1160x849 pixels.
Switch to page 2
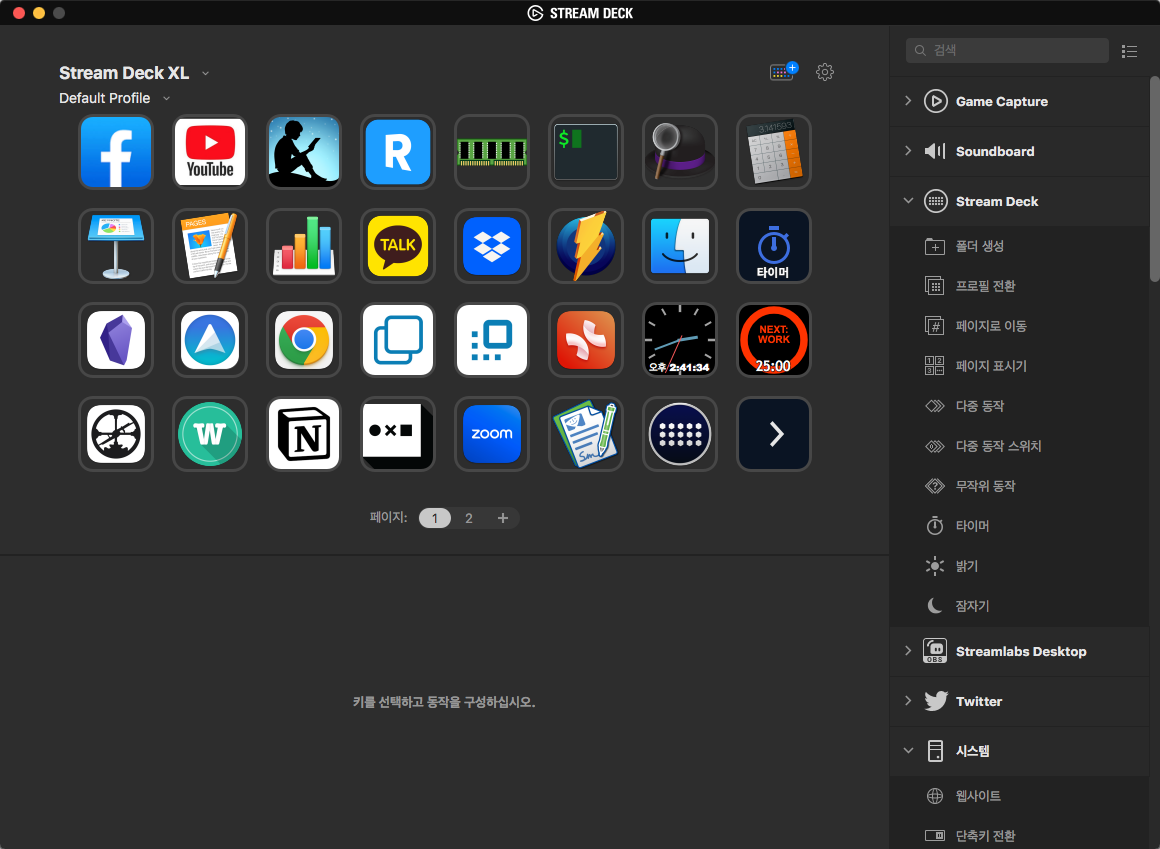click(468, 518)
